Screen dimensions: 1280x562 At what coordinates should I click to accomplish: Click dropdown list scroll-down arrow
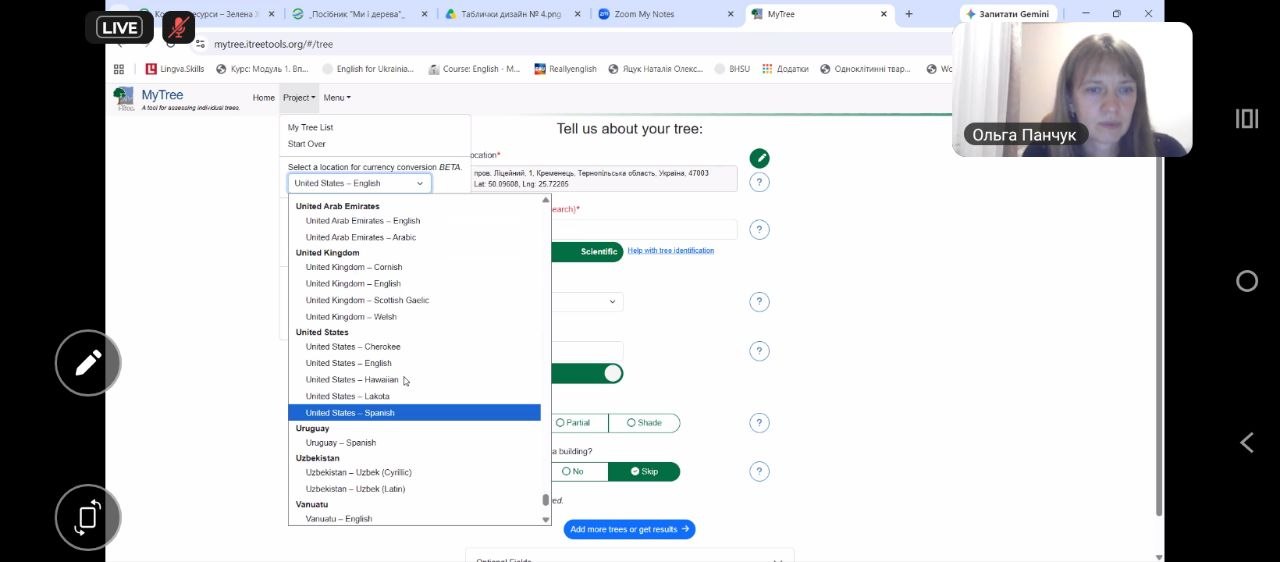546,520
